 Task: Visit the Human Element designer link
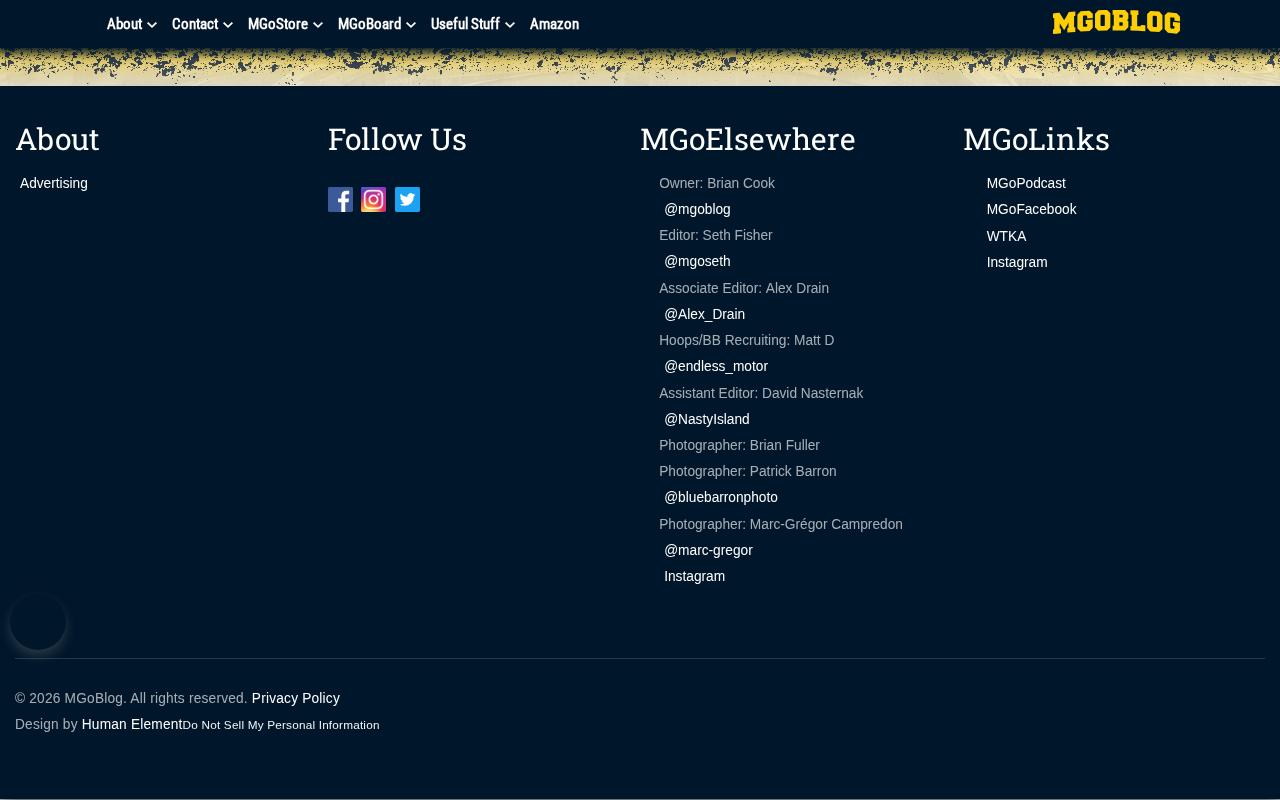pos(132,724)
